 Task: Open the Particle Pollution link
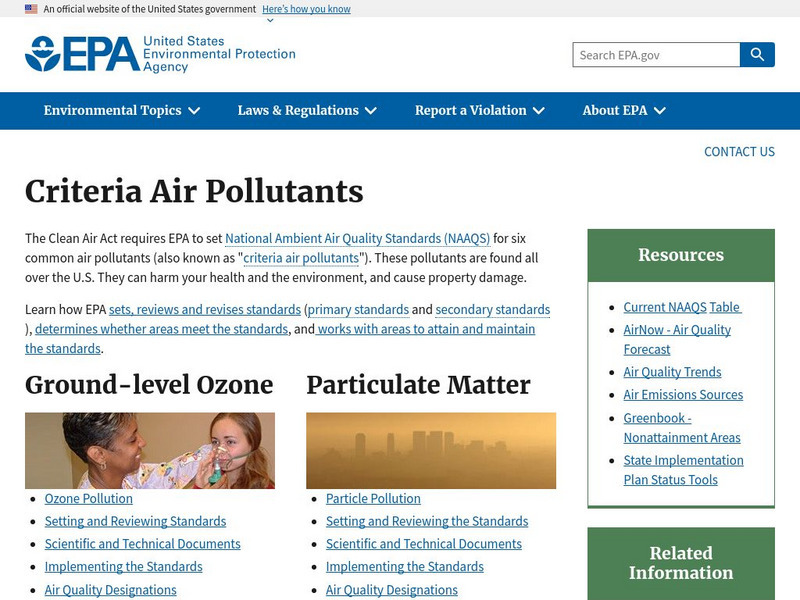click(373, 498)
